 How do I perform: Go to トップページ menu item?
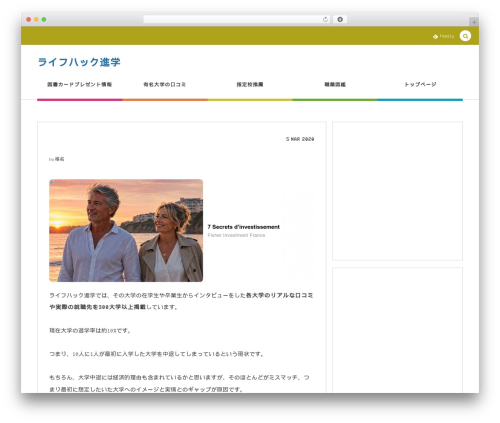[x=420, y=84]
